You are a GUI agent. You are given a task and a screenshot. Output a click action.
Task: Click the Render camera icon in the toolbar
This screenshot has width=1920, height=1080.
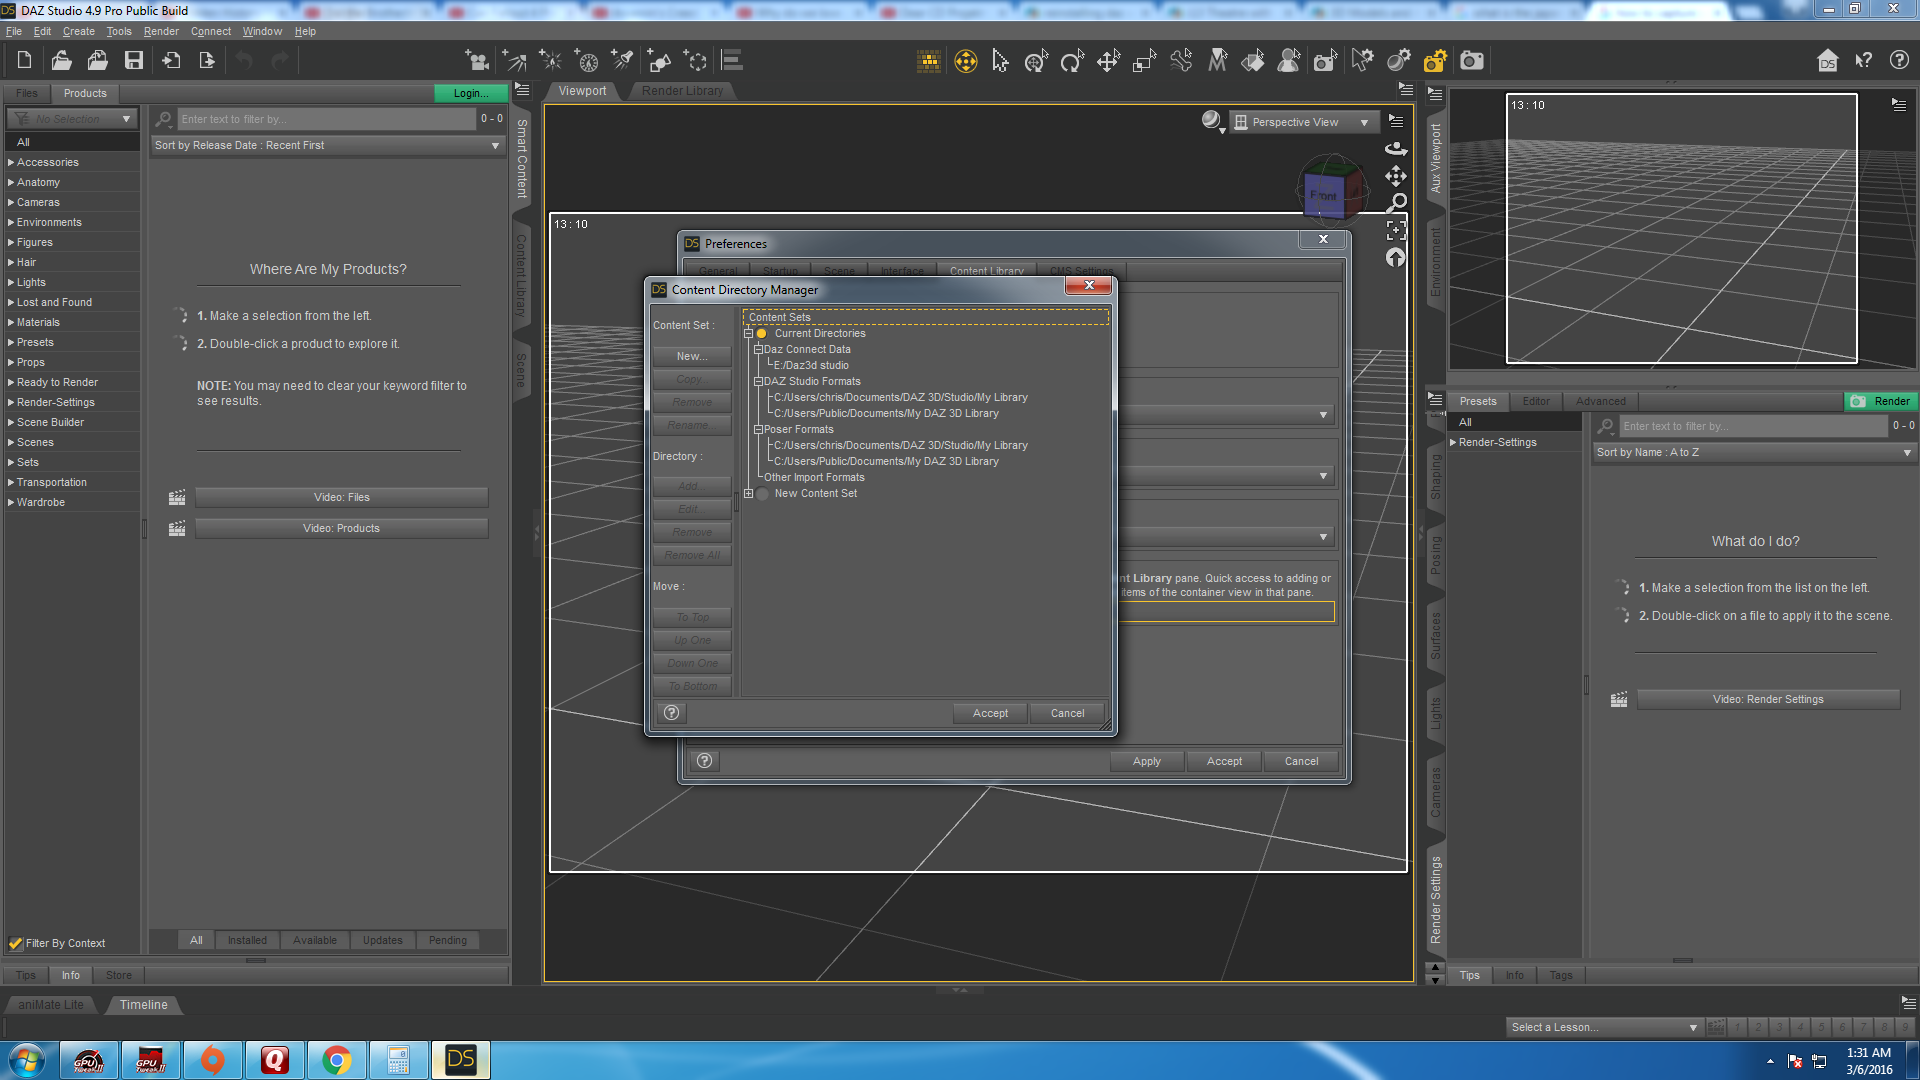click(1472, 61)
